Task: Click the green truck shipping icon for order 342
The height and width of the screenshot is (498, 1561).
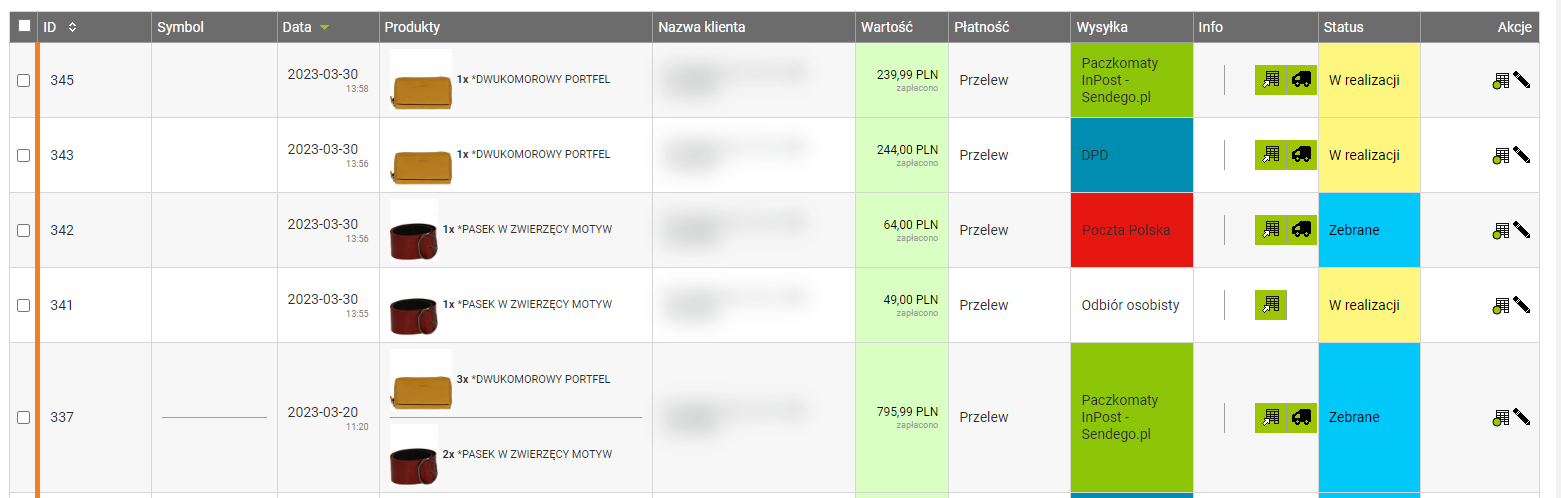Action: click(1302, 230)
